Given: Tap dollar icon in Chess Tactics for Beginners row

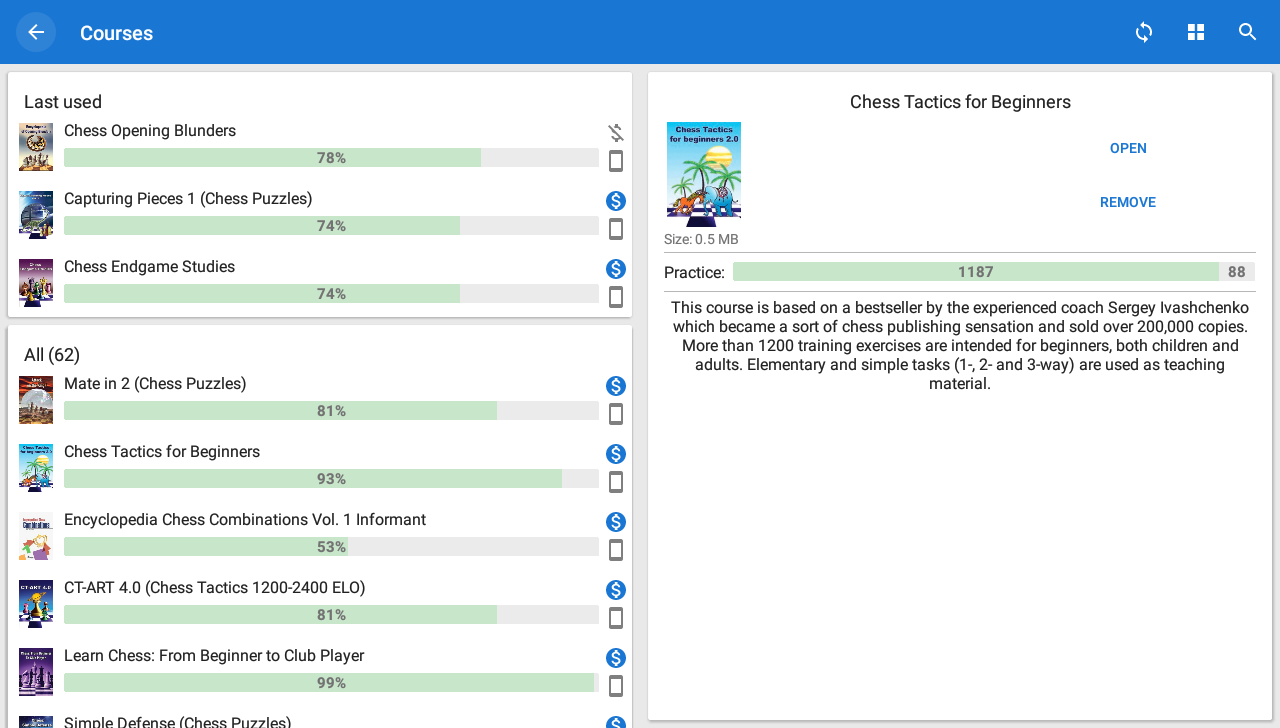Looking at the screenshot, I should tap(616, 454).
